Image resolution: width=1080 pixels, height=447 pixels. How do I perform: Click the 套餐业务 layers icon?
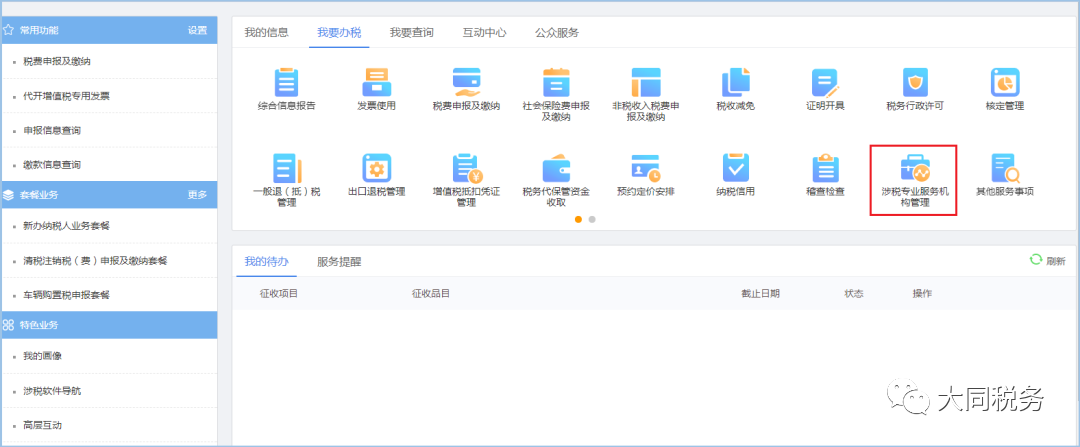pos(8,195)
